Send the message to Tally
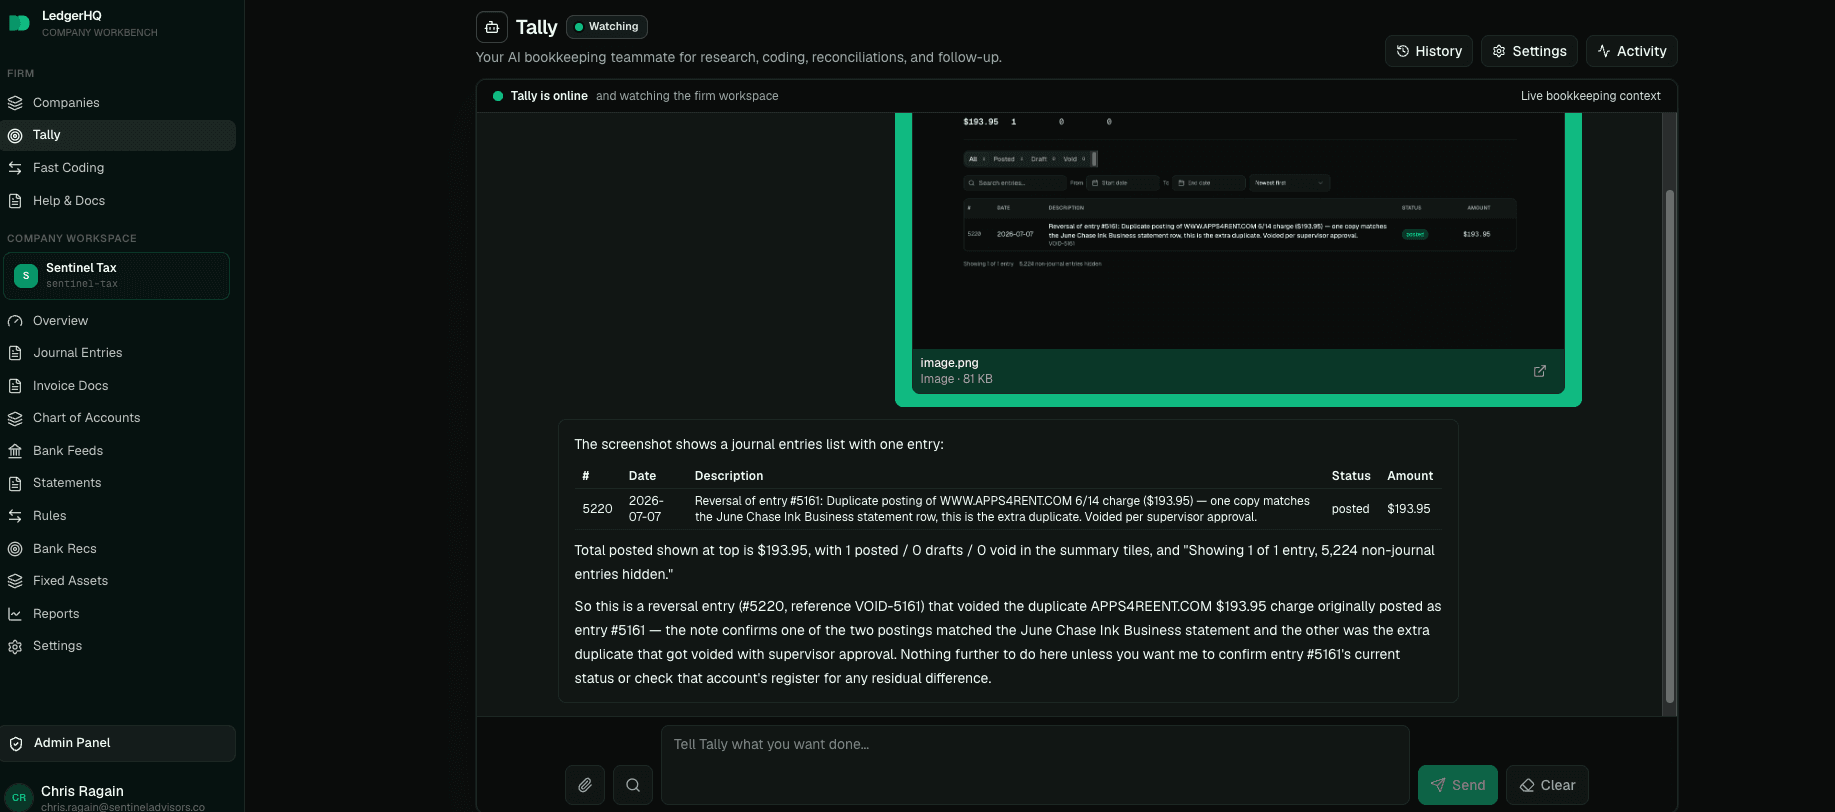This screenshot has width=1835, height=812. (1458, 785)
